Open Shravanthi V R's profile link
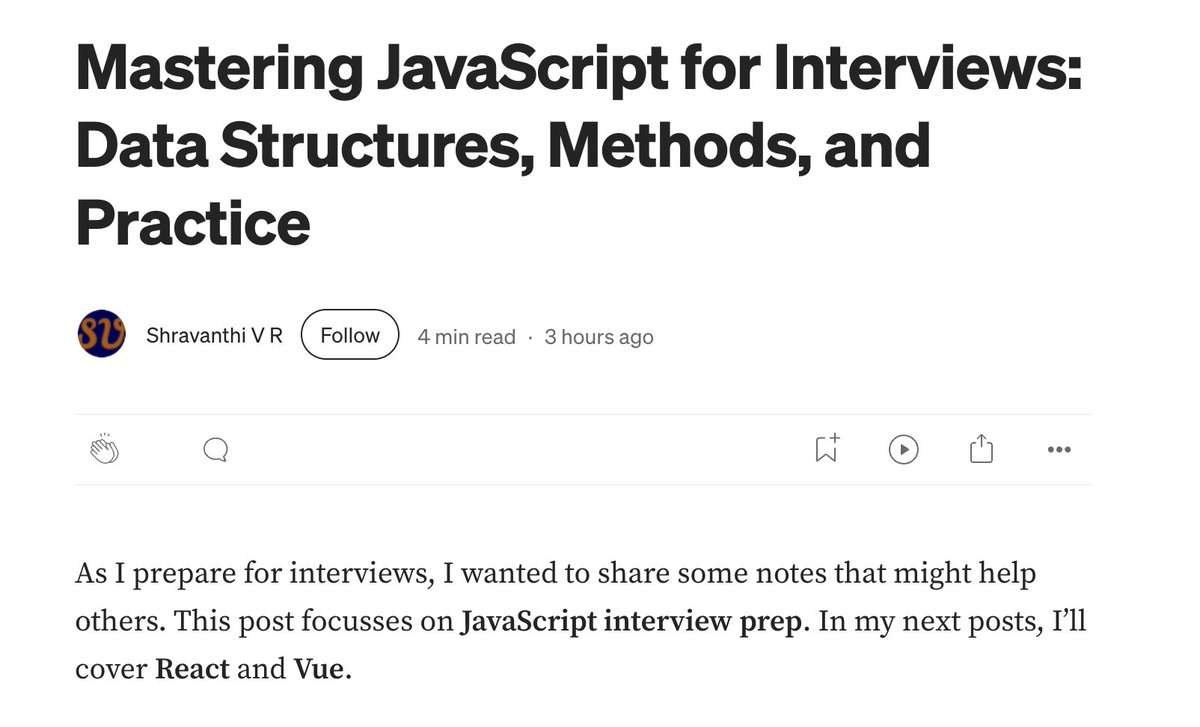 point(214,336)
